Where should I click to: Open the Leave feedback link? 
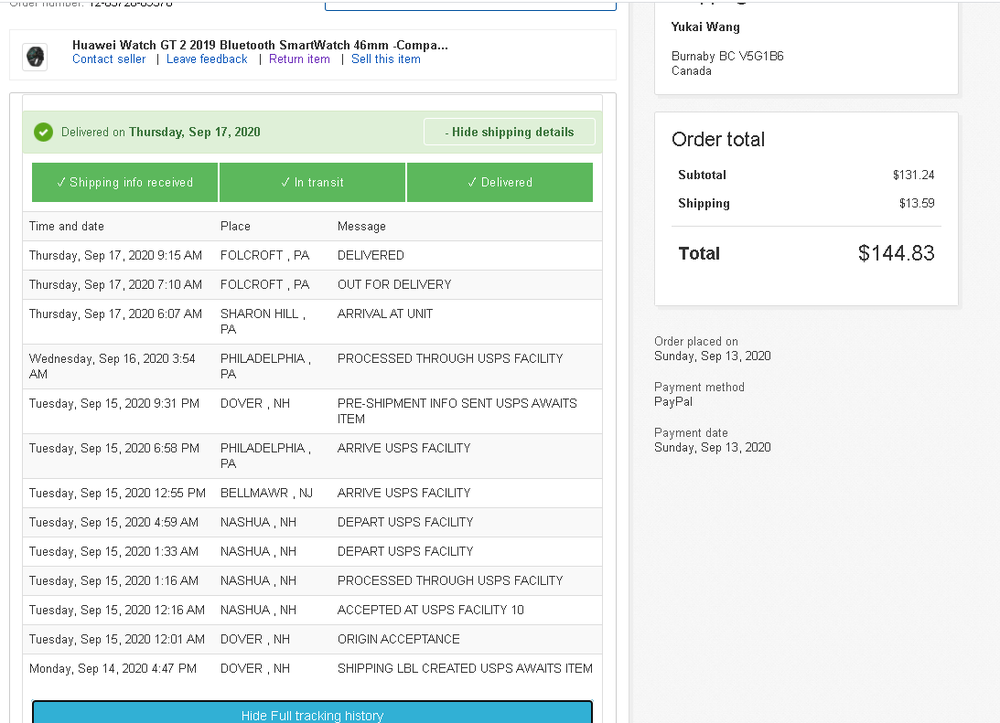point(207,59)
